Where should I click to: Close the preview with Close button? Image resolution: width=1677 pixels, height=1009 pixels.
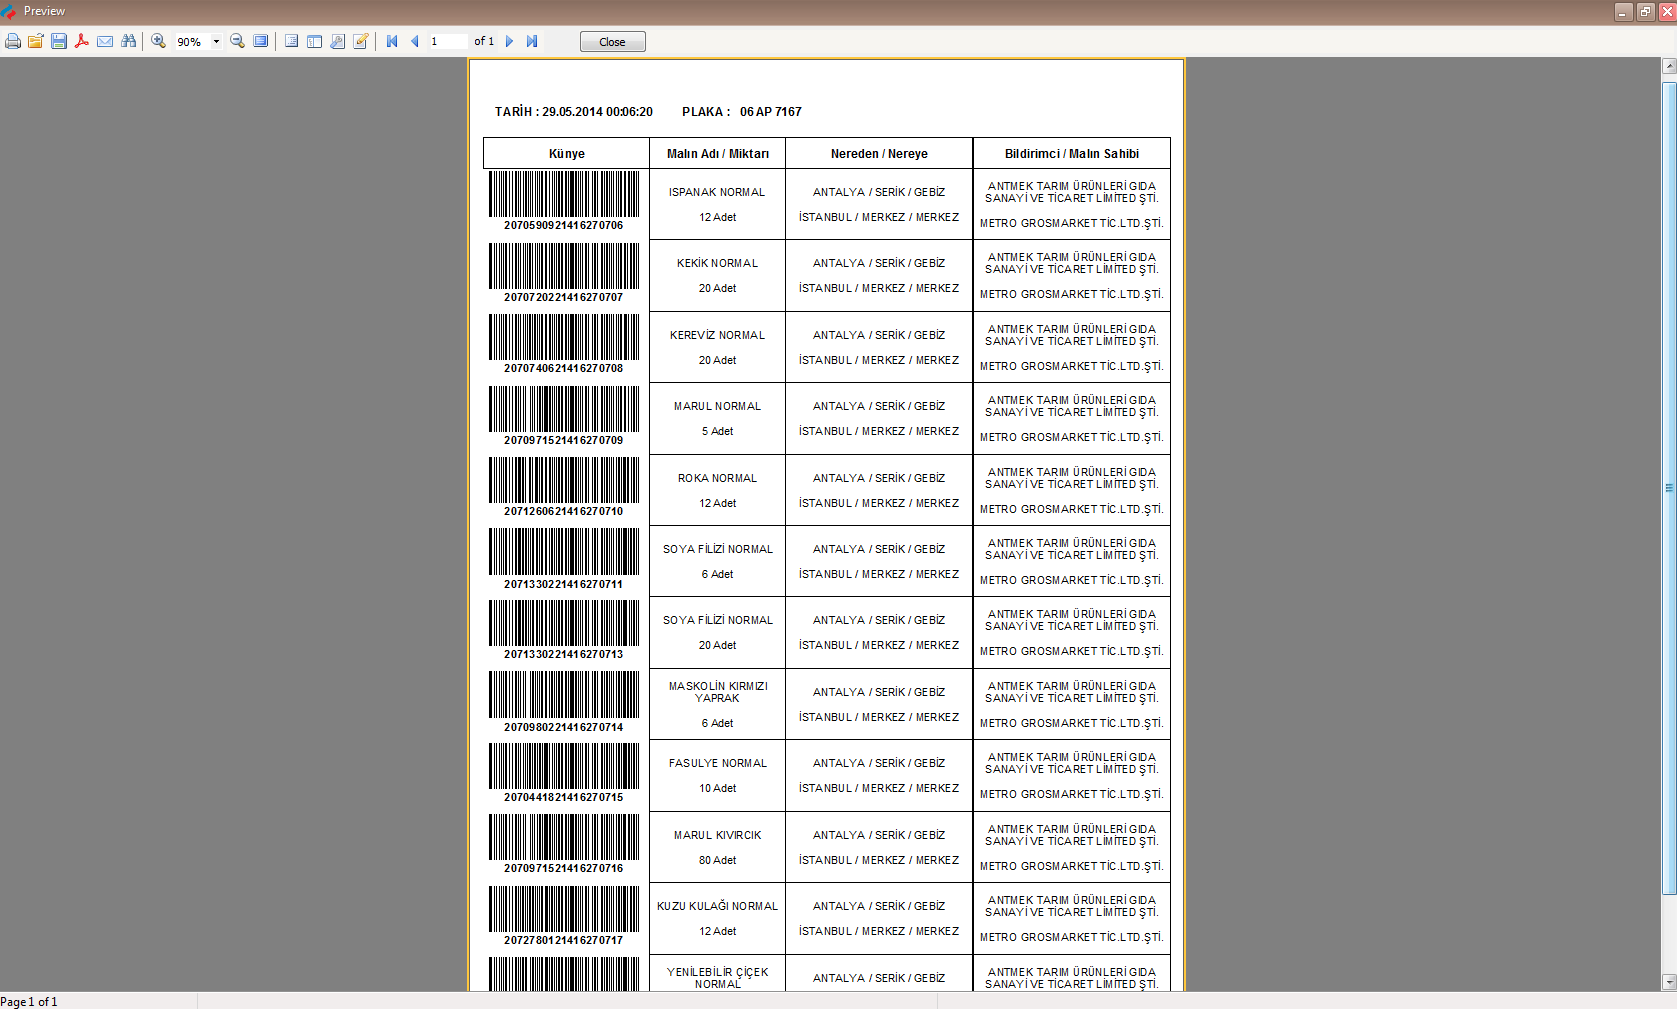tap(612, 42)
